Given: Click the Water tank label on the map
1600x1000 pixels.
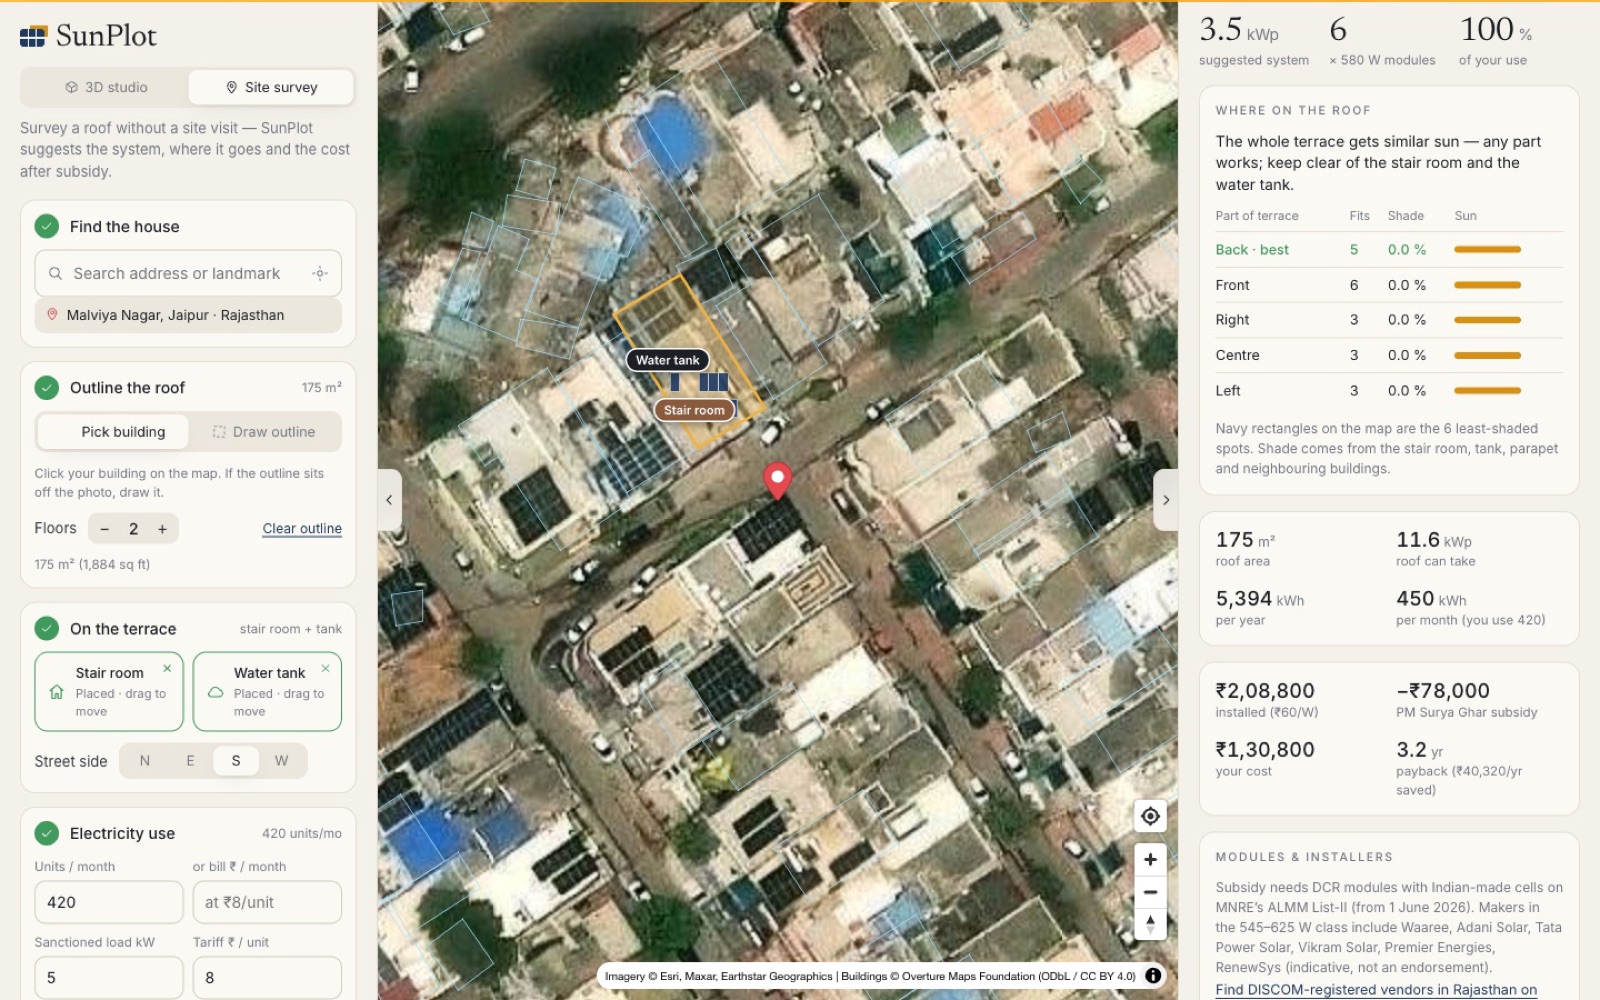Looking at the screenshot, I should [x=668, y=360].
